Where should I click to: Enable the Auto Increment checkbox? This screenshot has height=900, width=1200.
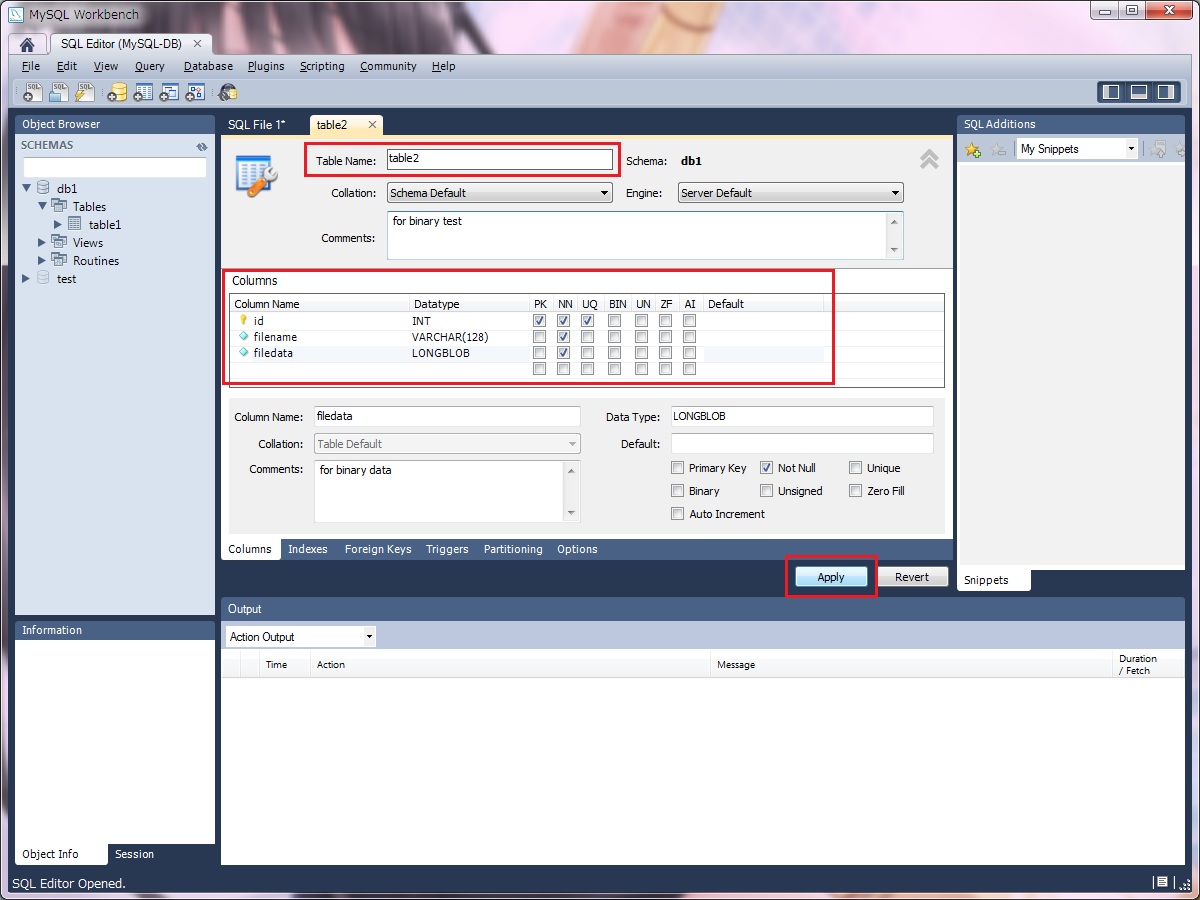coord(678,514)
